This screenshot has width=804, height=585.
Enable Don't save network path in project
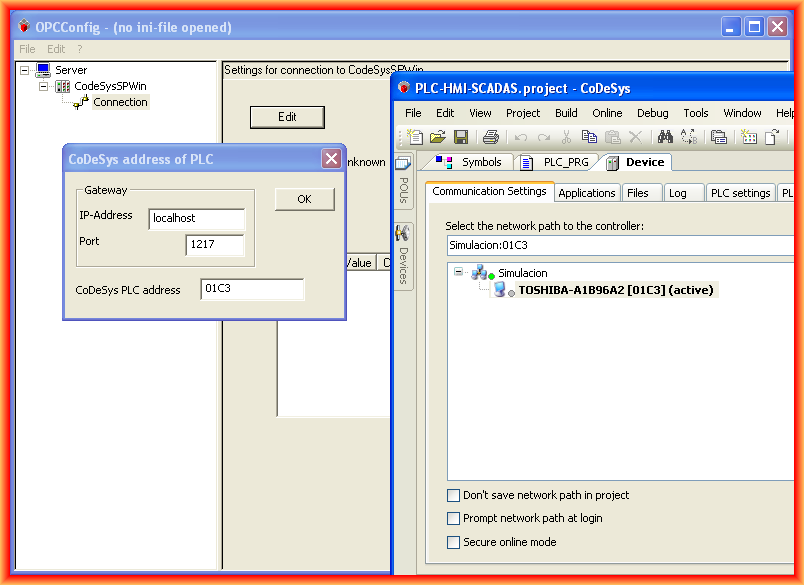[x=454, y=495]
